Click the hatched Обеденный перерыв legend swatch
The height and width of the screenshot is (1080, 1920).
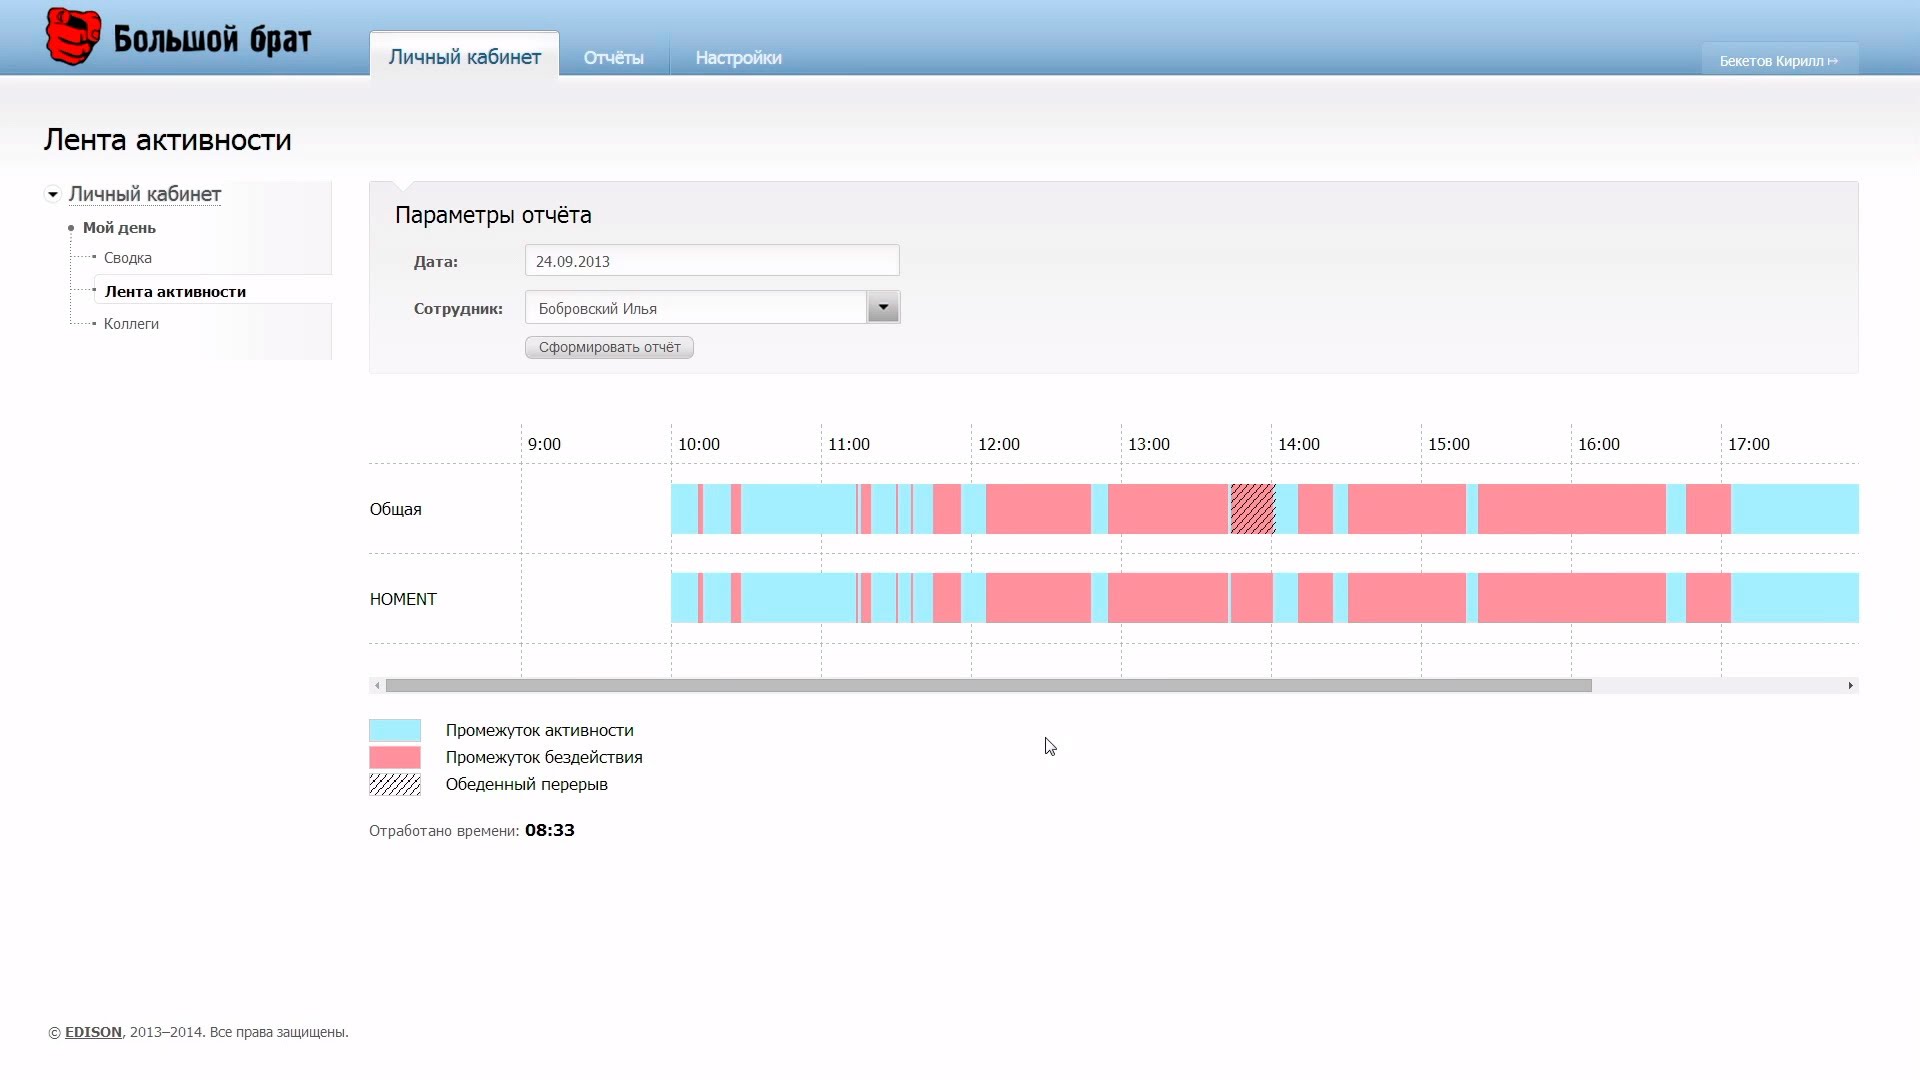coord(395,784)
